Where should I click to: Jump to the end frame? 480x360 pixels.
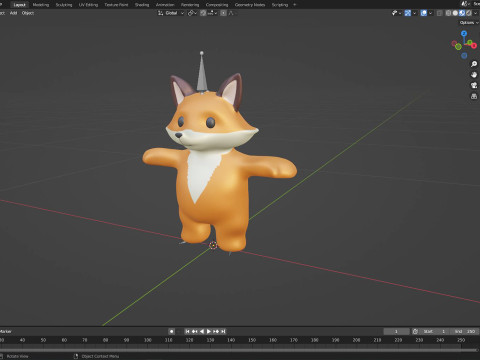coord(223,331)
